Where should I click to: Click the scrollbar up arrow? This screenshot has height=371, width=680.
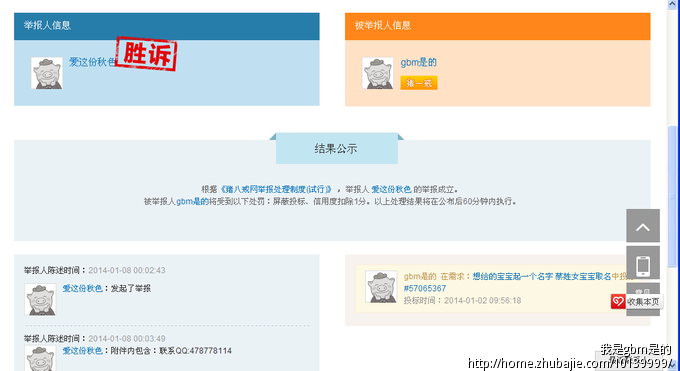pos(672,4)
